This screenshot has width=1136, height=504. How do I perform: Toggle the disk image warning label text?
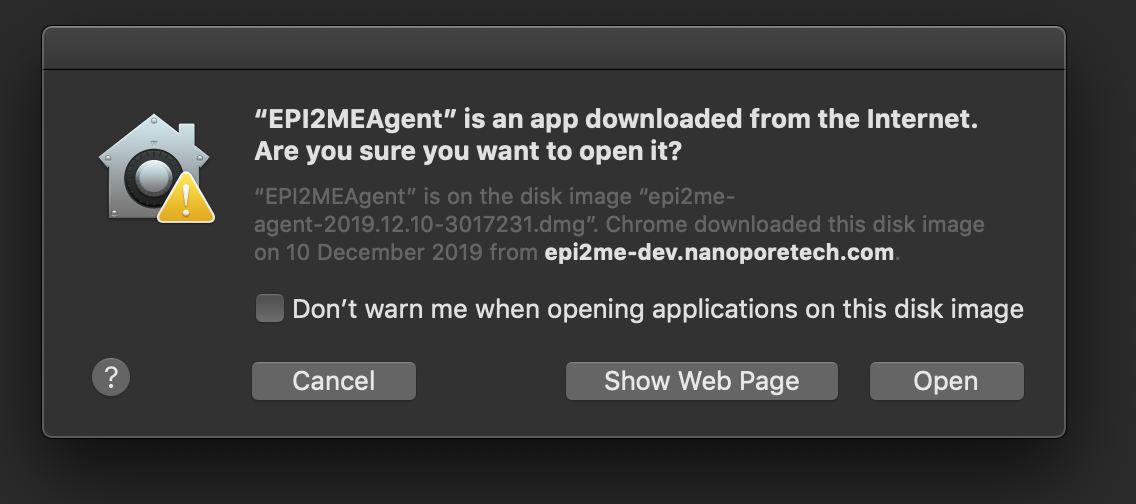pos(658,309)
